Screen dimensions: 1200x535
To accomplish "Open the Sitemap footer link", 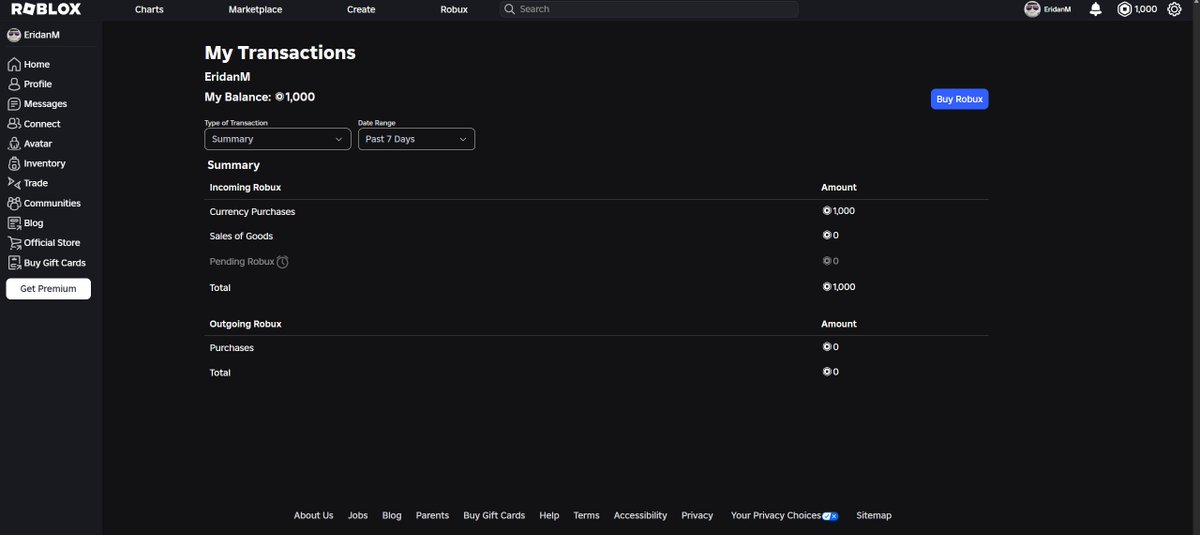I will [874, 516].
